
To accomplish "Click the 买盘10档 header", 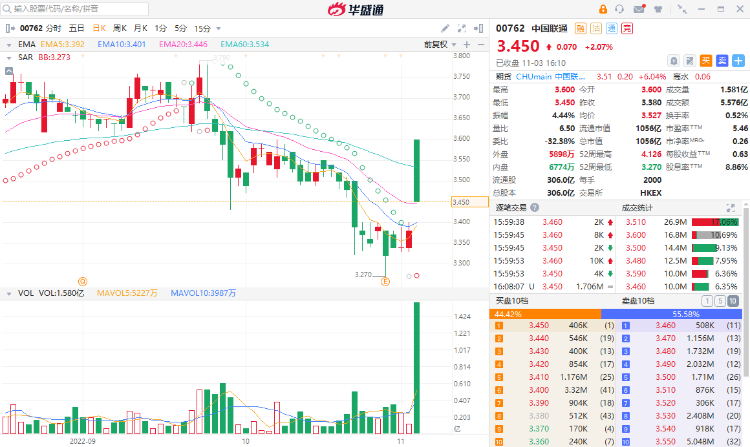I will 512,301.
